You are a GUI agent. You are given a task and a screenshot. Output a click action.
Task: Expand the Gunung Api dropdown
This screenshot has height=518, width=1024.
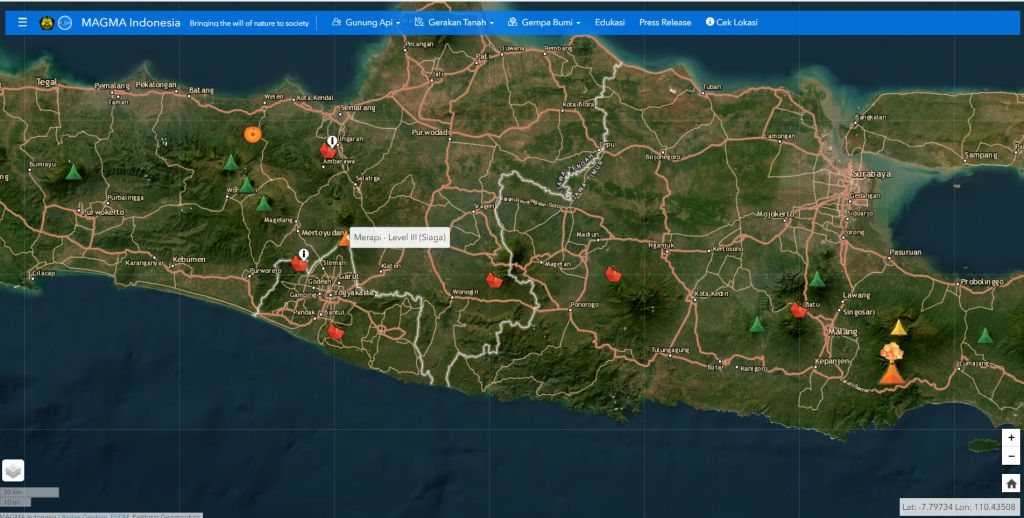click(x=366, y=22)
